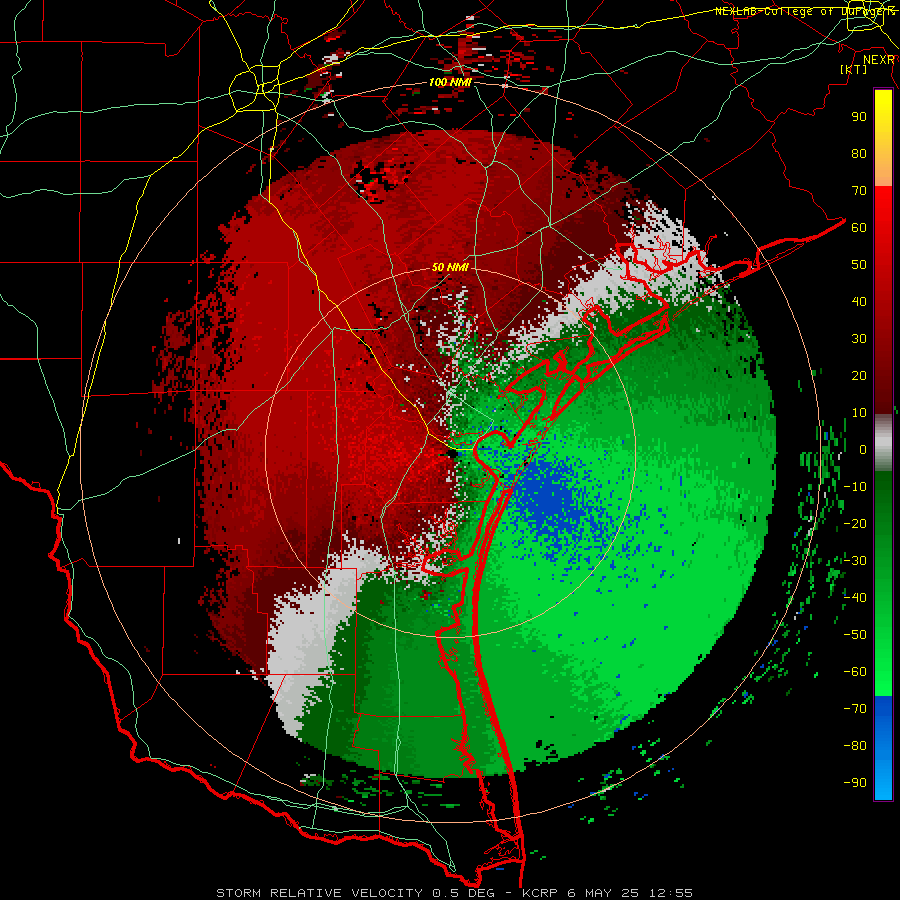The height and width of the screenshot is (900, 900).
Task: Click the "50 NMI" range ring label
Action: 450,267
